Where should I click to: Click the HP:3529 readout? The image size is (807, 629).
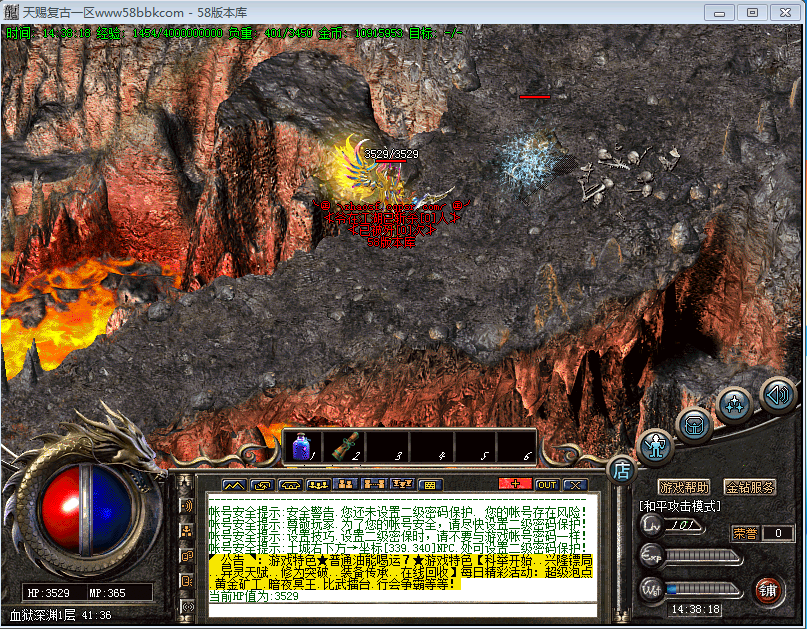tap(48, 593)
